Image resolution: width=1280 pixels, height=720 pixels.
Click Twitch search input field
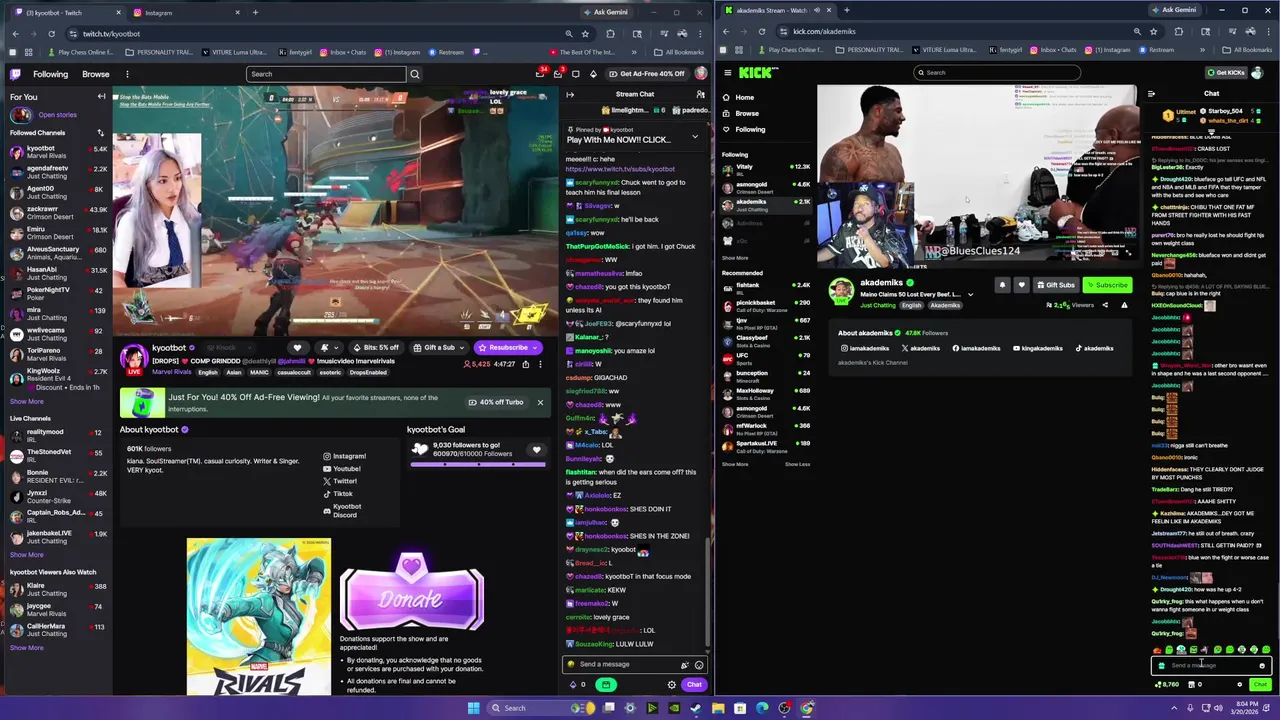coord(326,74)
